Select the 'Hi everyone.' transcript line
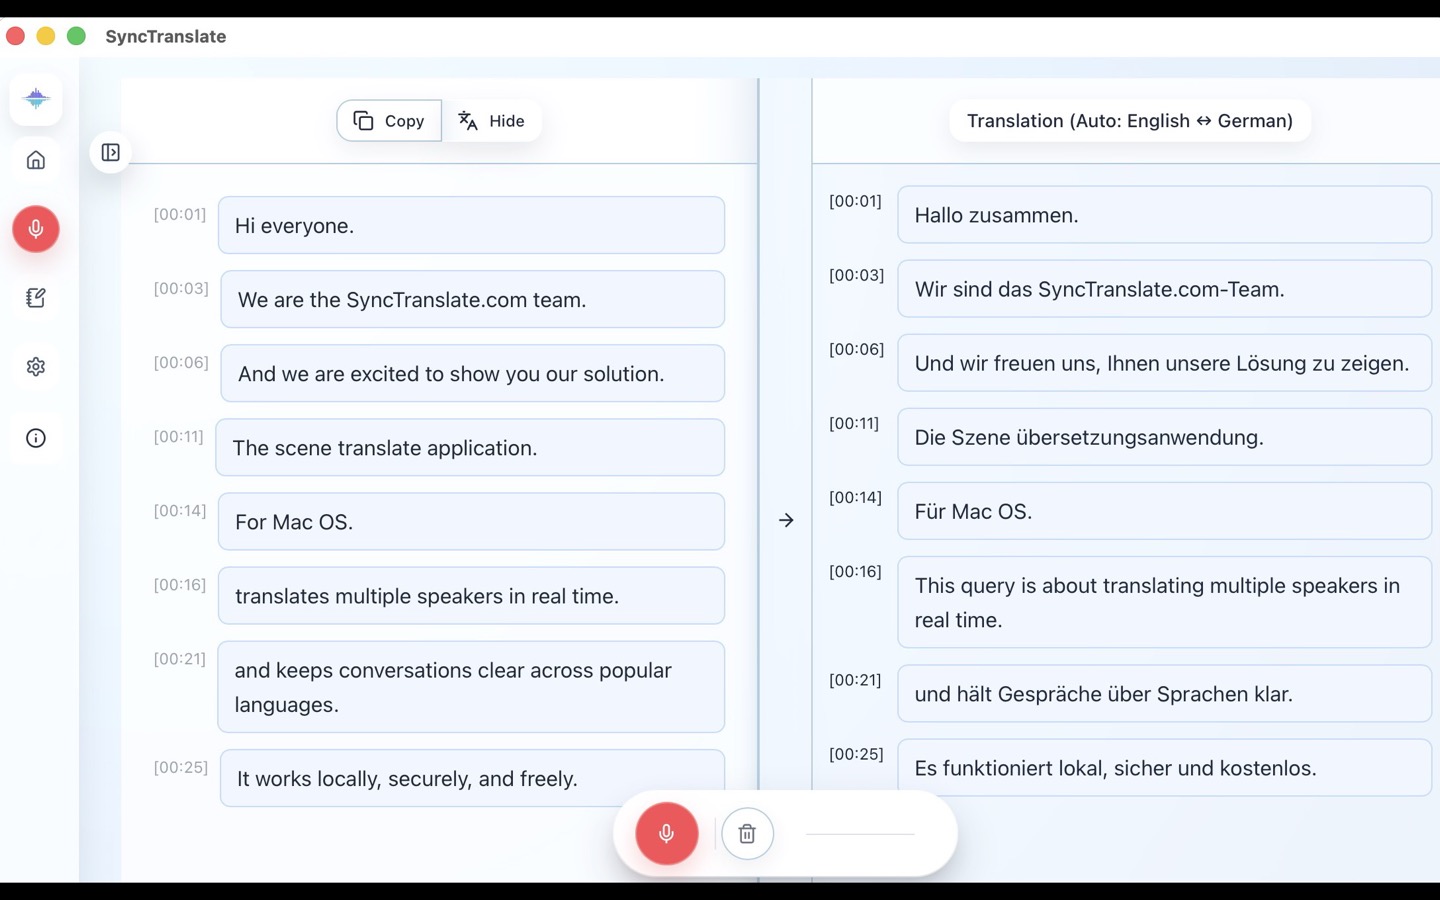The image size is (1440, 900). pos(471,225)
